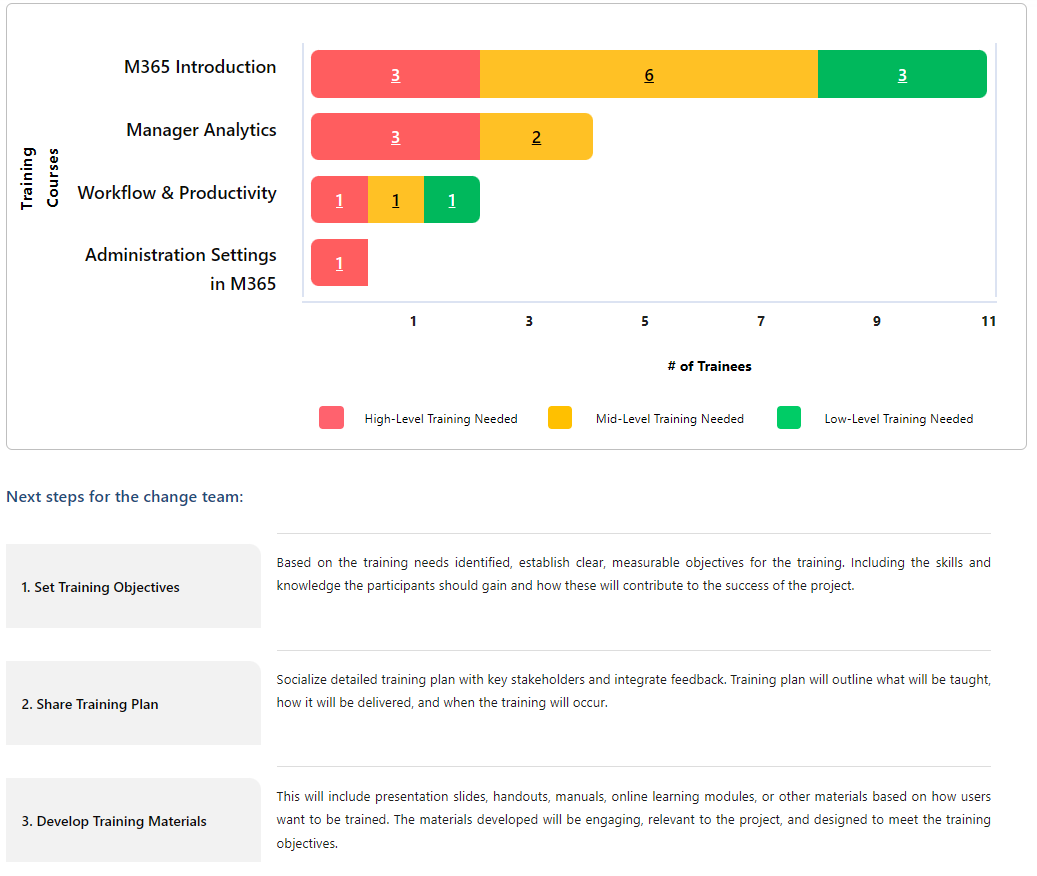Click the High-Level Training Needed legend label

pyautogui.click(x=441, y=418)
